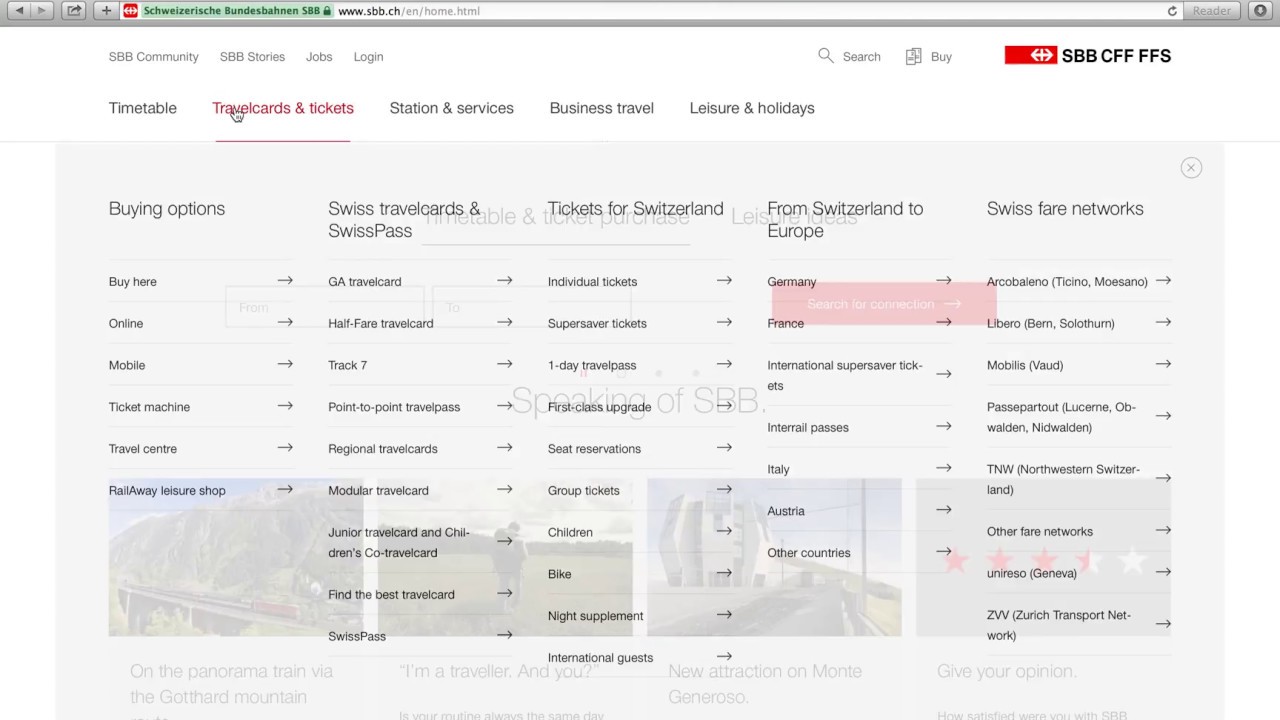Open Station & services menu

coord(452,108)
